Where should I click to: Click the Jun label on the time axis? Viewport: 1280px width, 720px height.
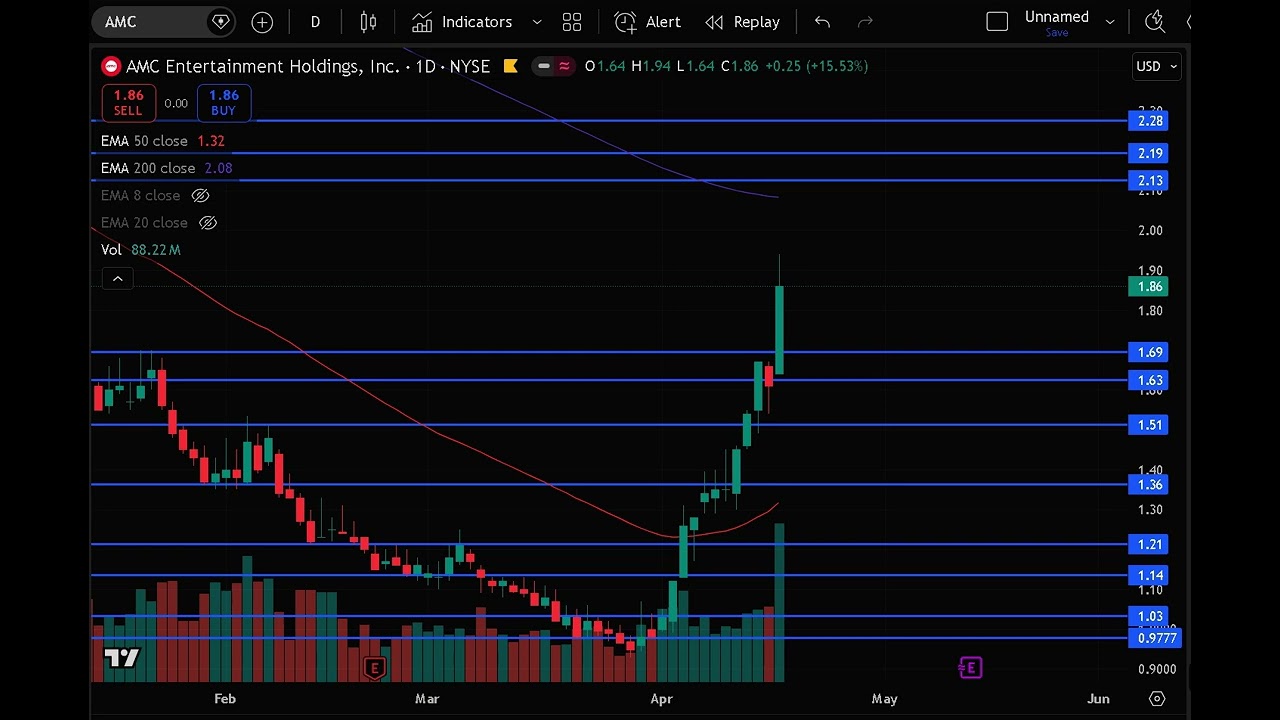pyautogui.click(x=1098, y=699)
